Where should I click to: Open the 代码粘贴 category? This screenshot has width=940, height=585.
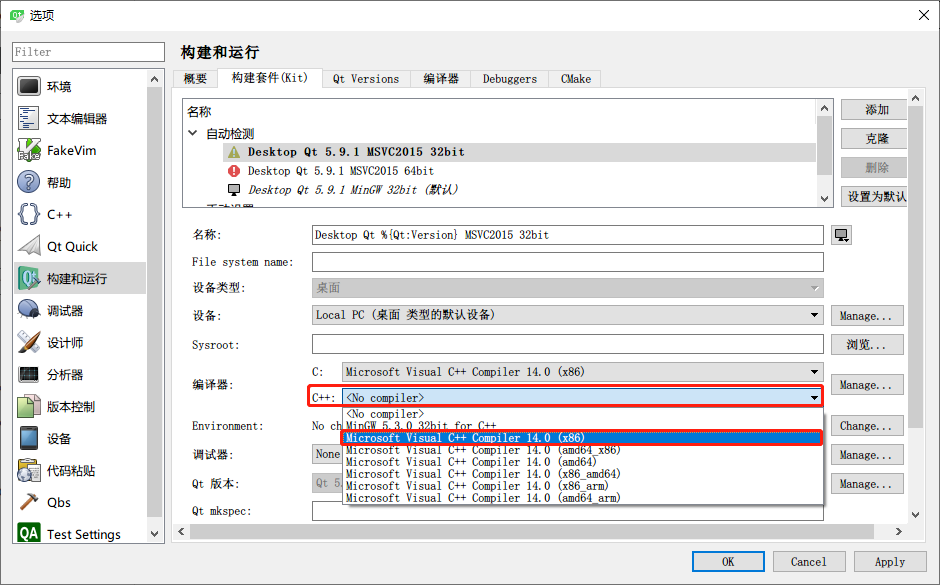80,471
